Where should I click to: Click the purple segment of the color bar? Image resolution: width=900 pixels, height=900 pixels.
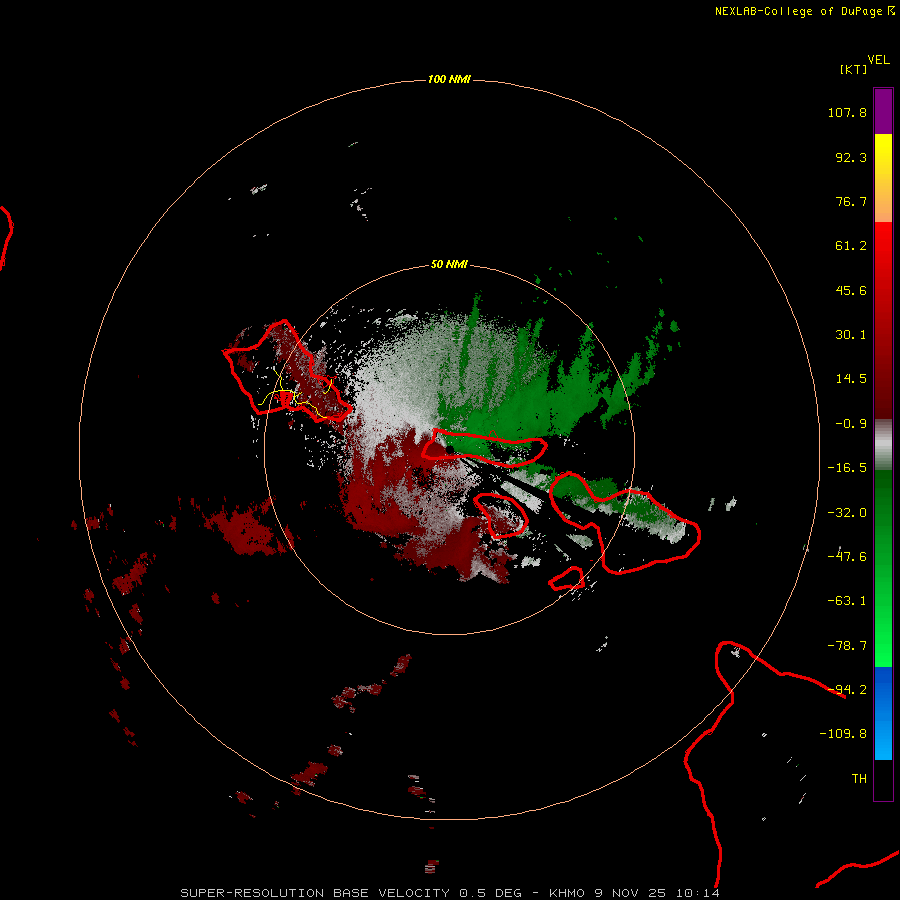click(883, 111)
